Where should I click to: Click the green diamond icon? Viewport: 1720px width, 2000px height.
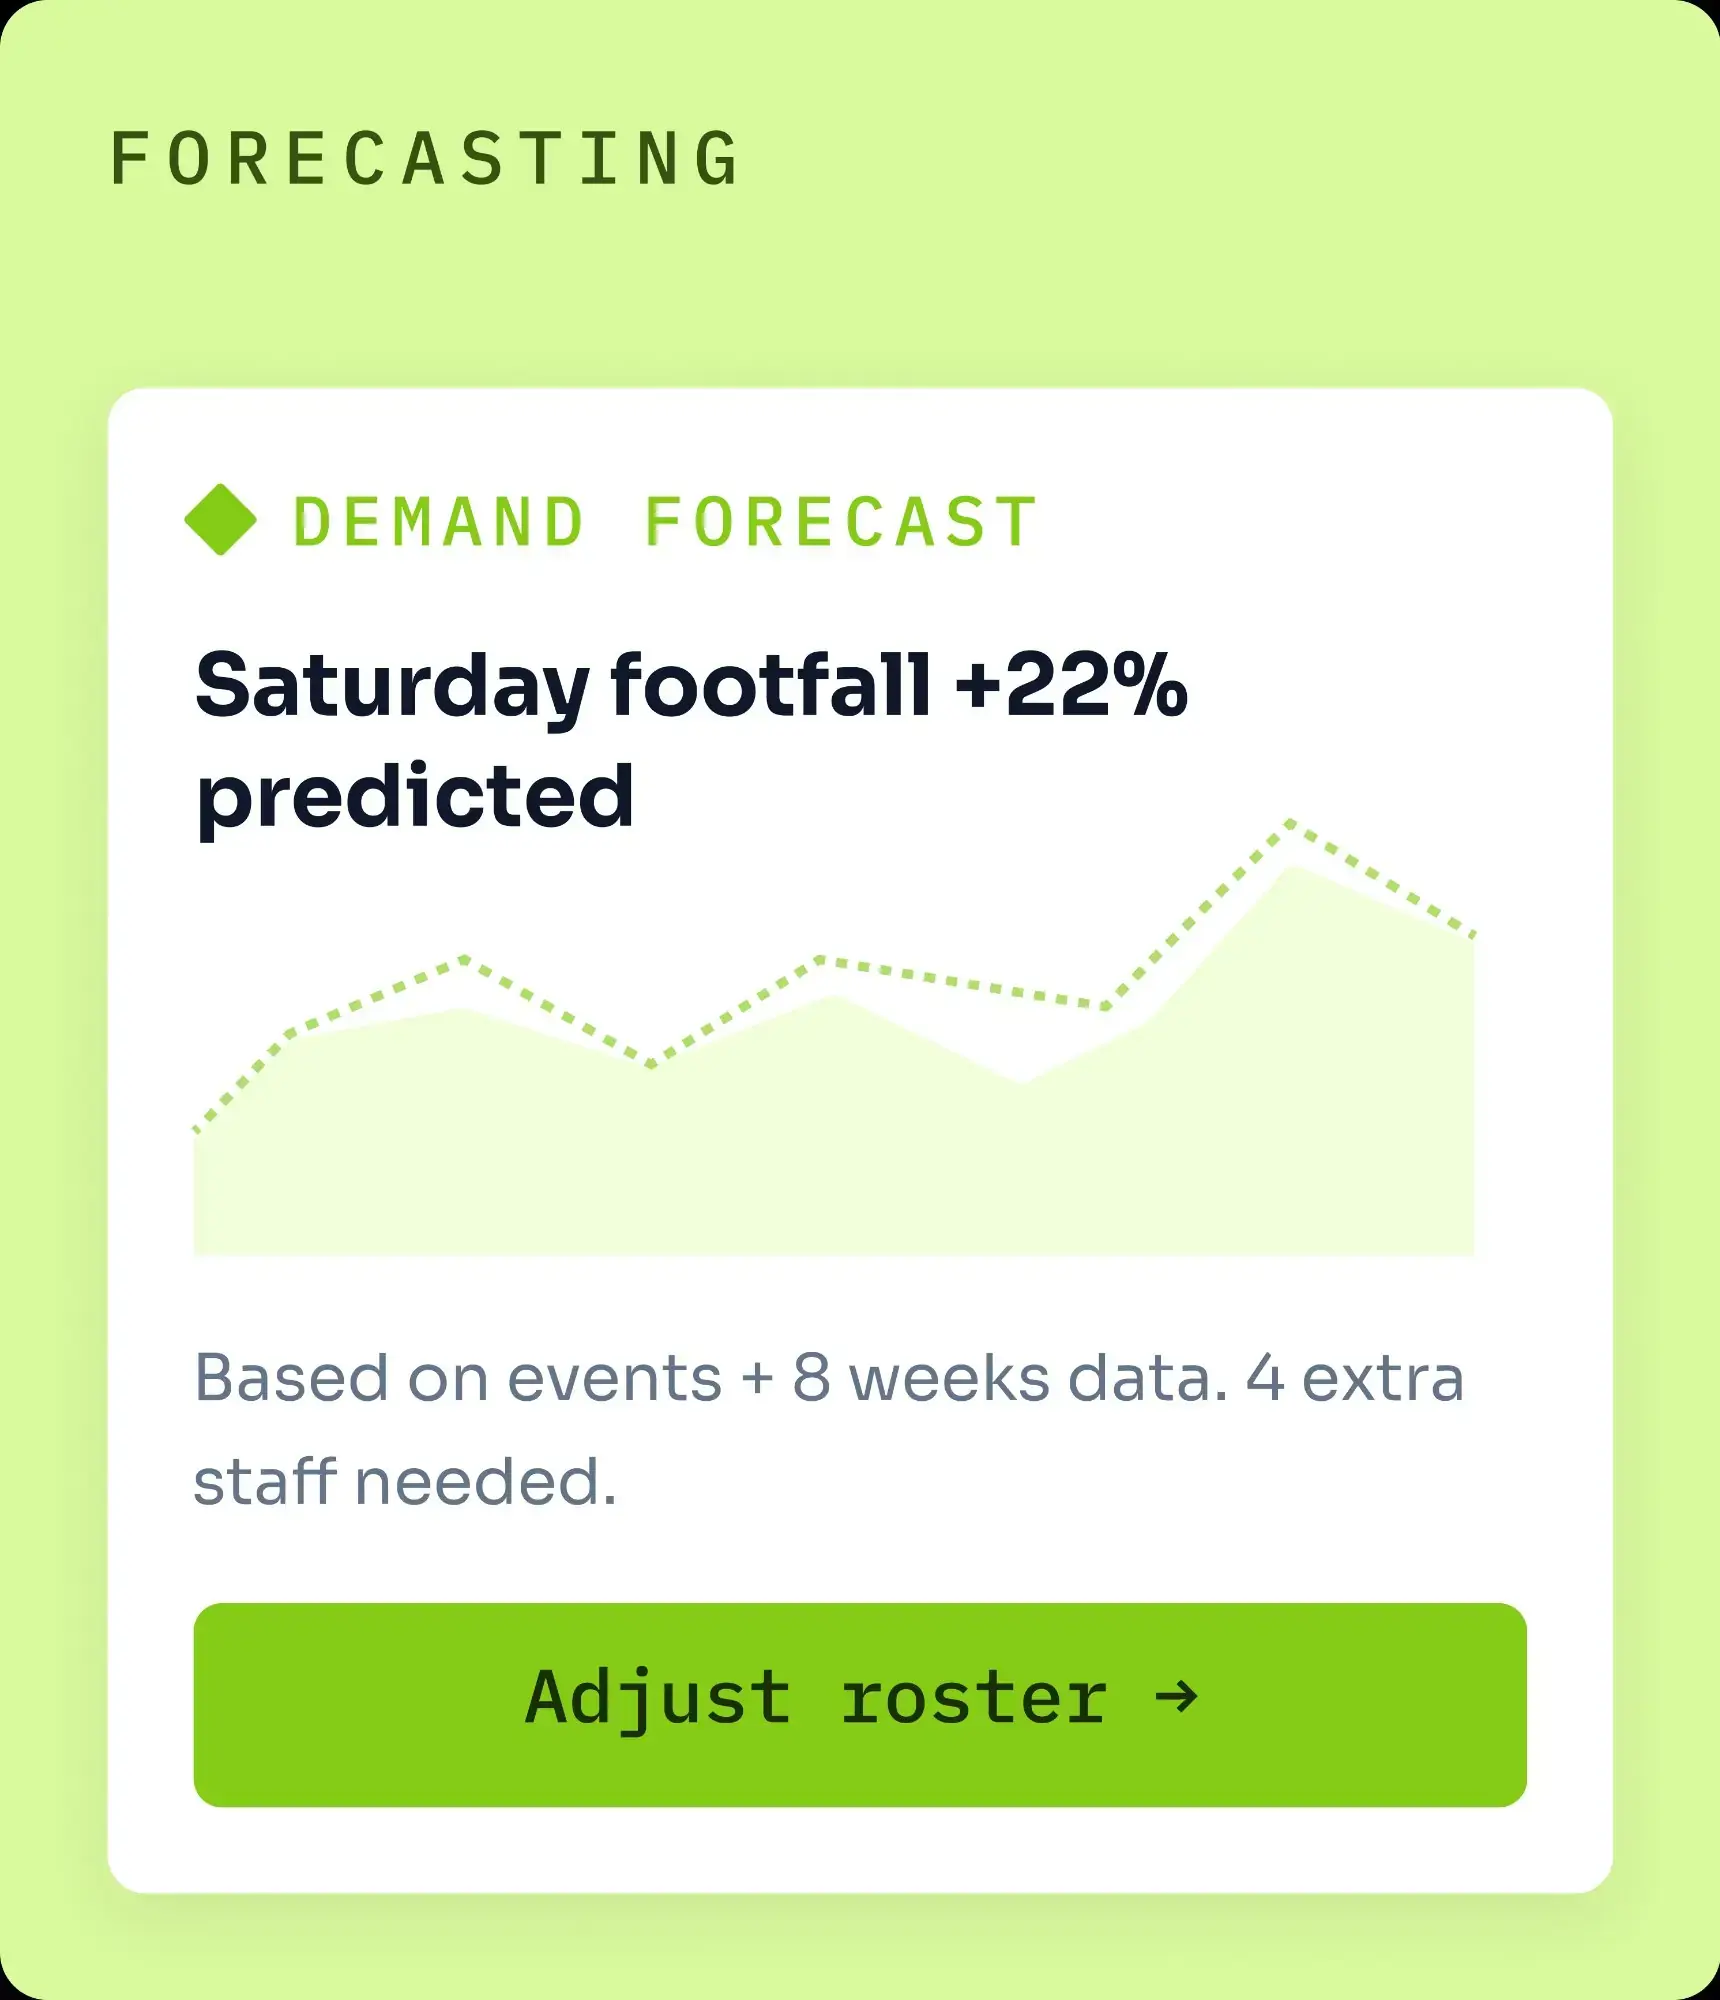[x=221, y=520]
